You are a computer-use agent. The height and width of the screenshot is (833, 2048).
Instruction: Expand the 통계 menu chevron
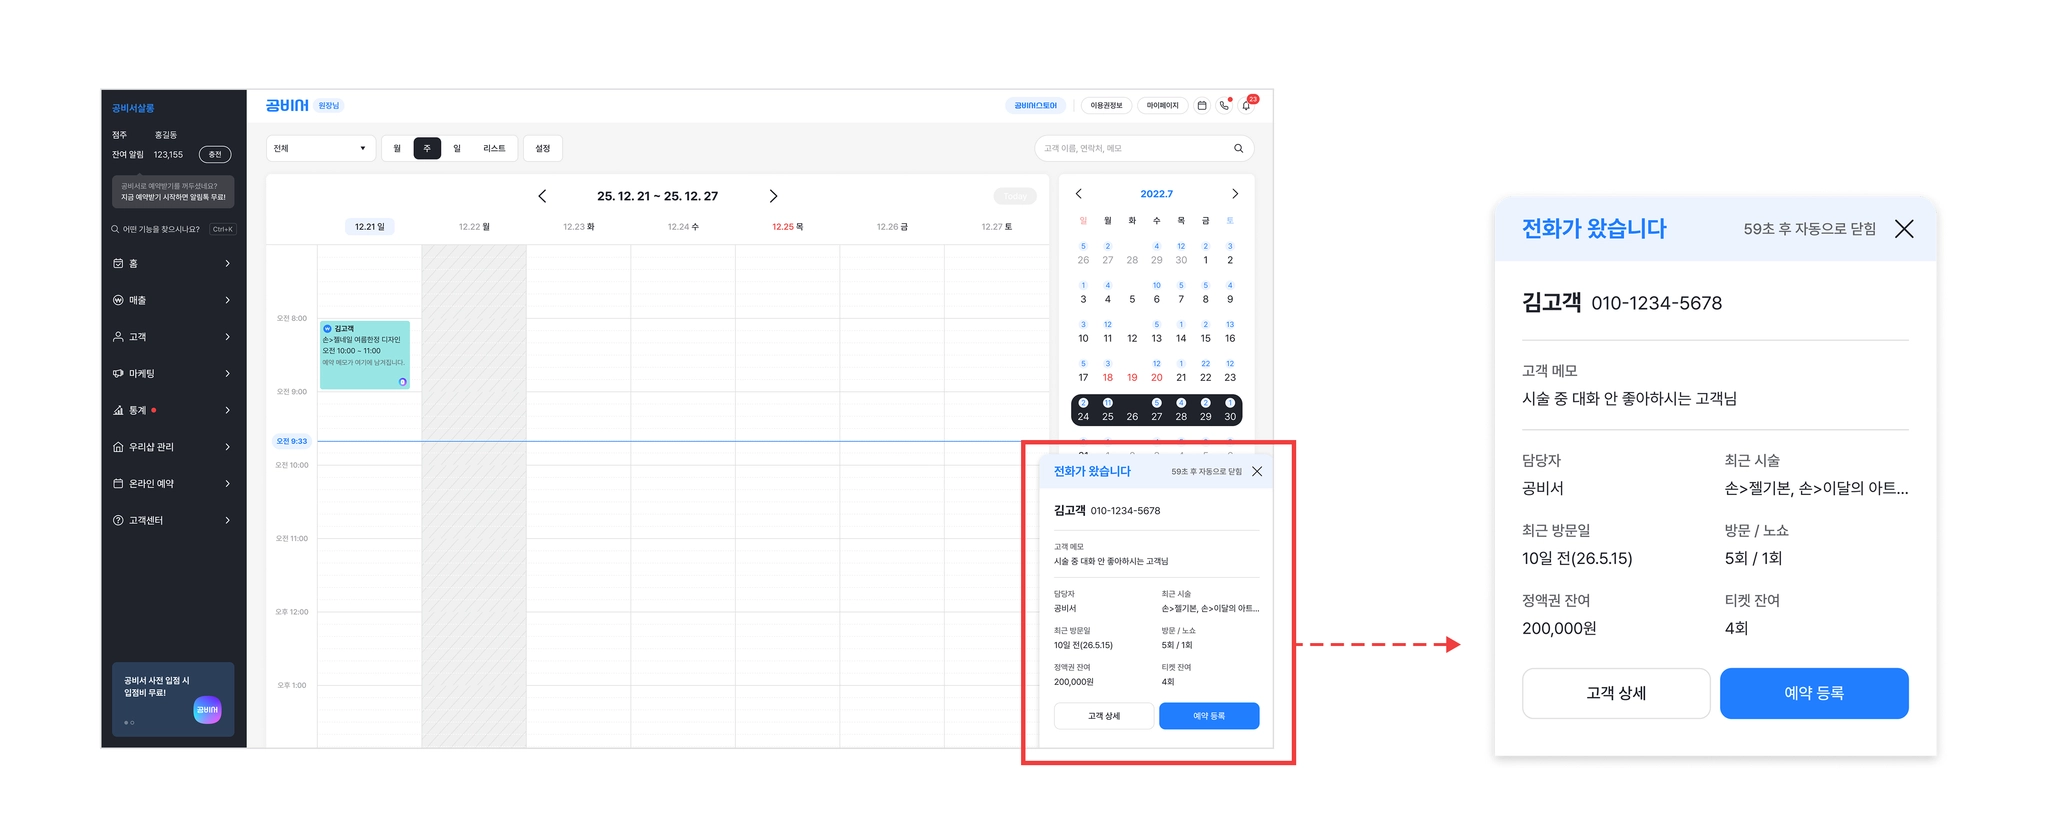point(228,410)
